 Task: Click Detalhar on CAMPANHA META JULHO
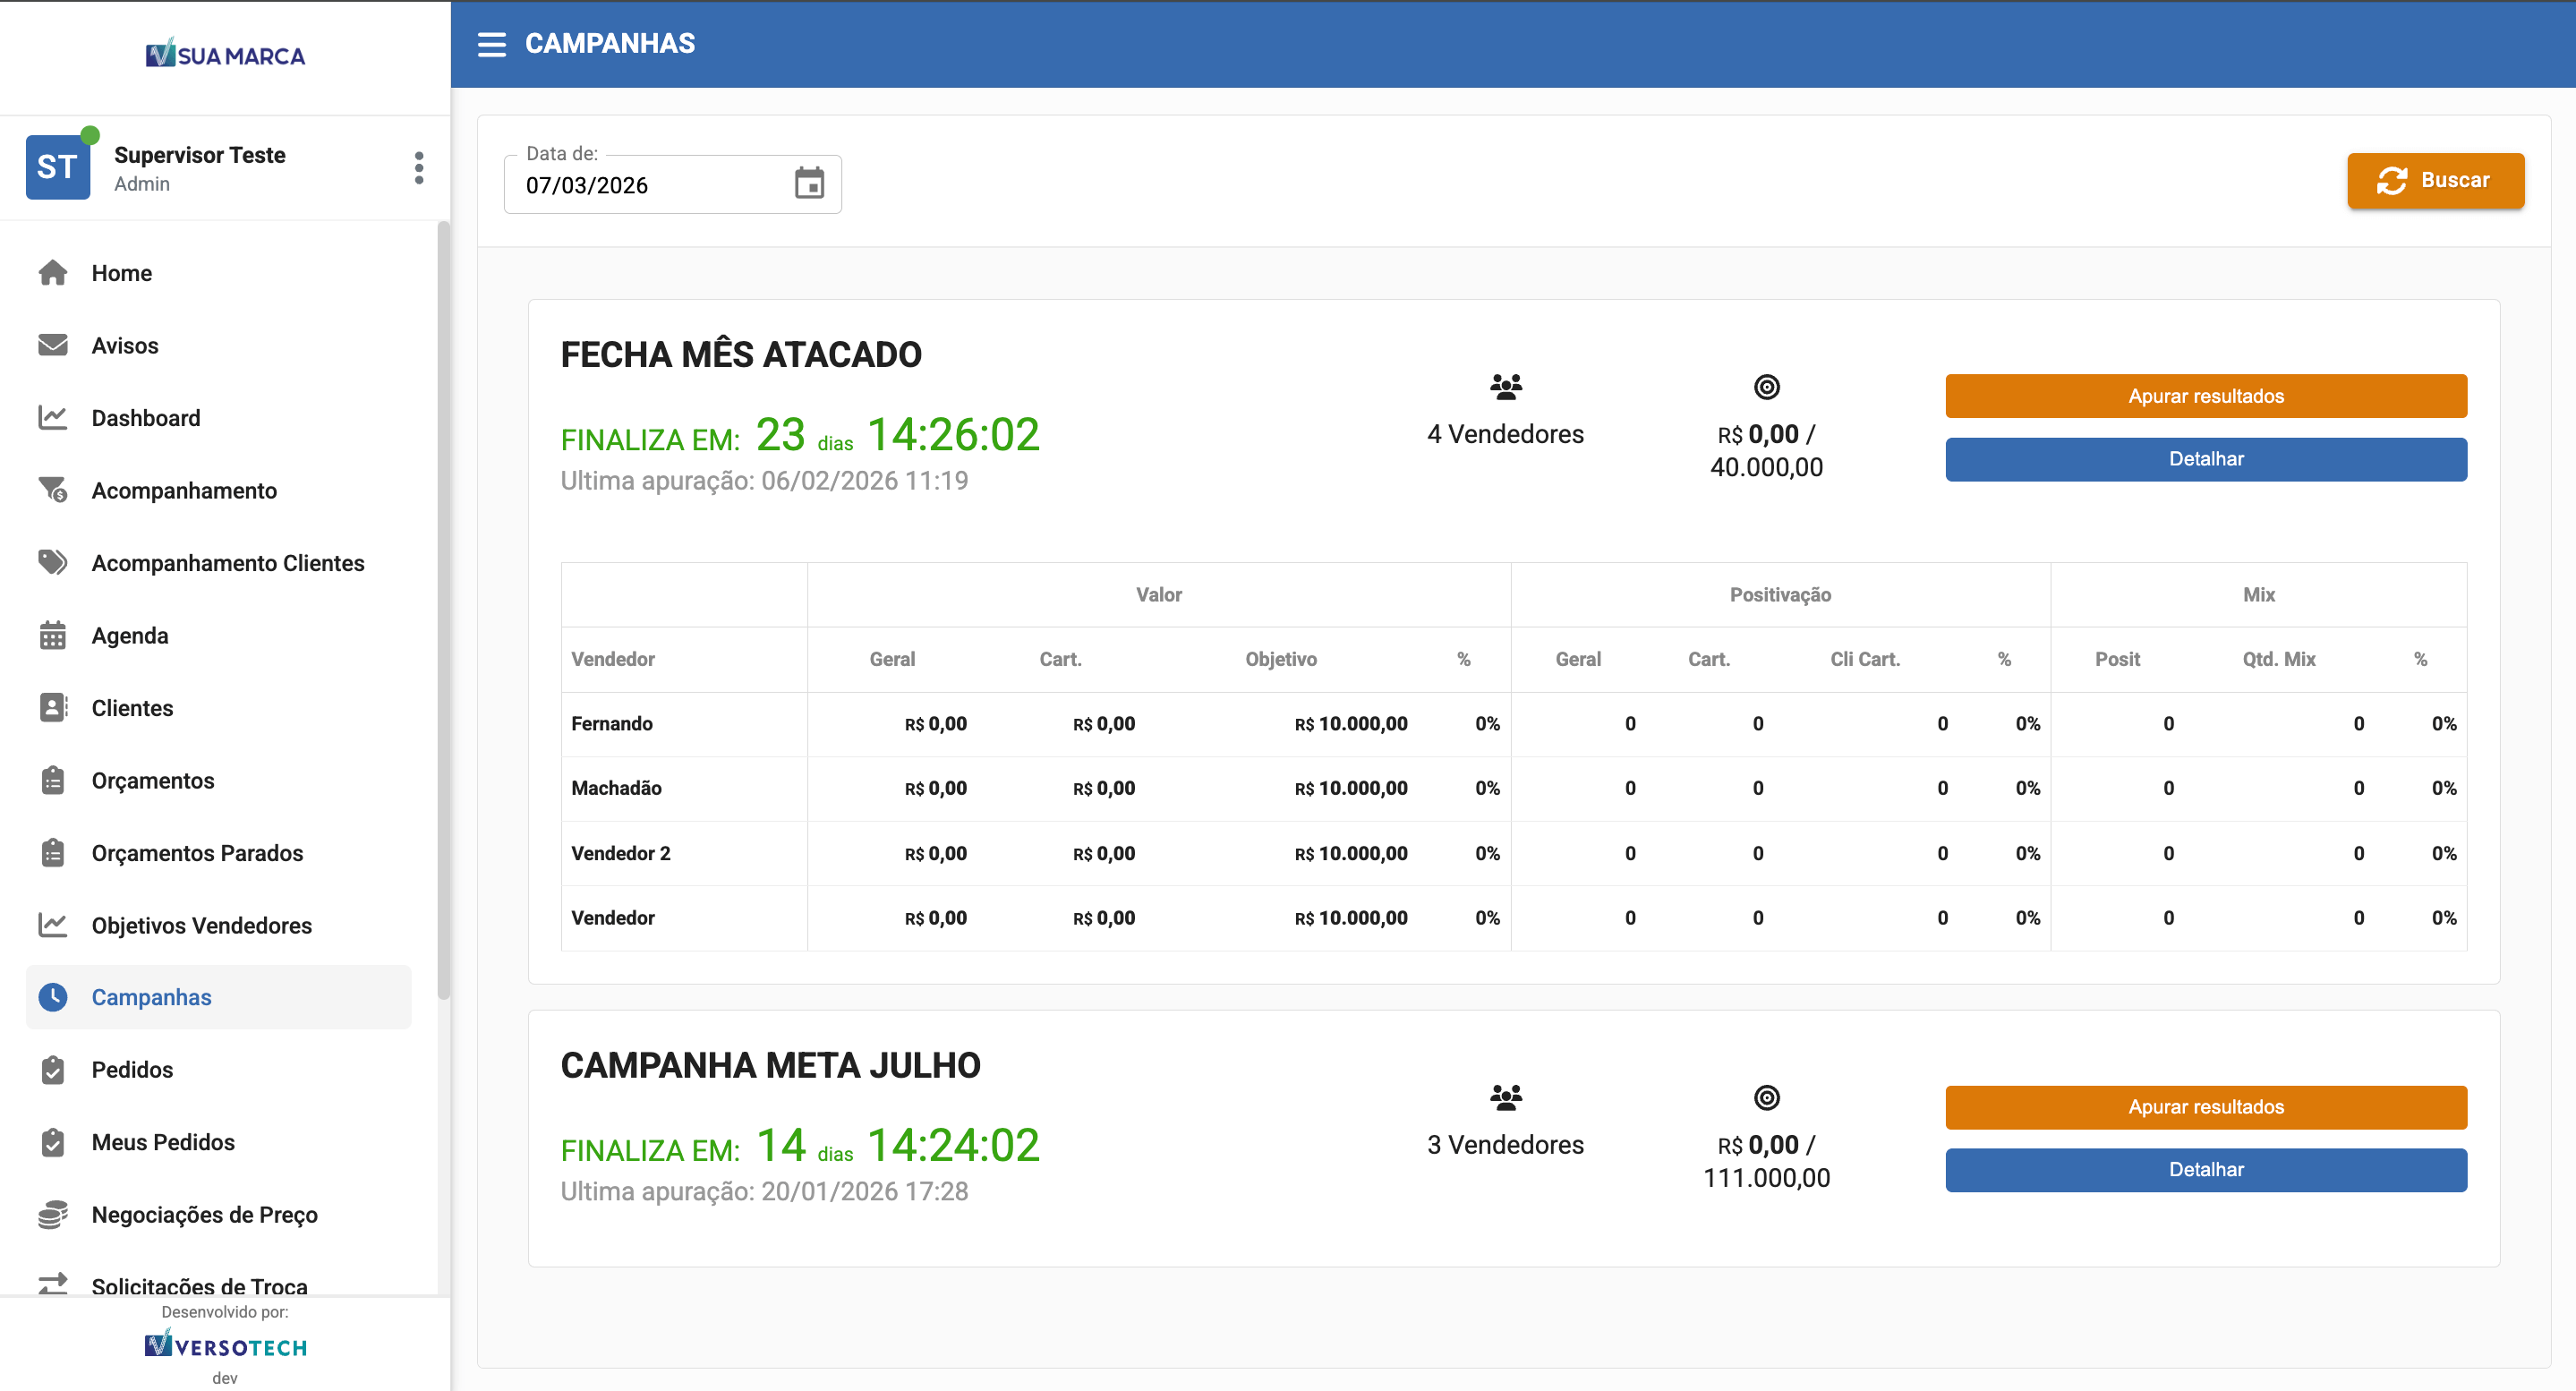[x=2206, y=1169]
